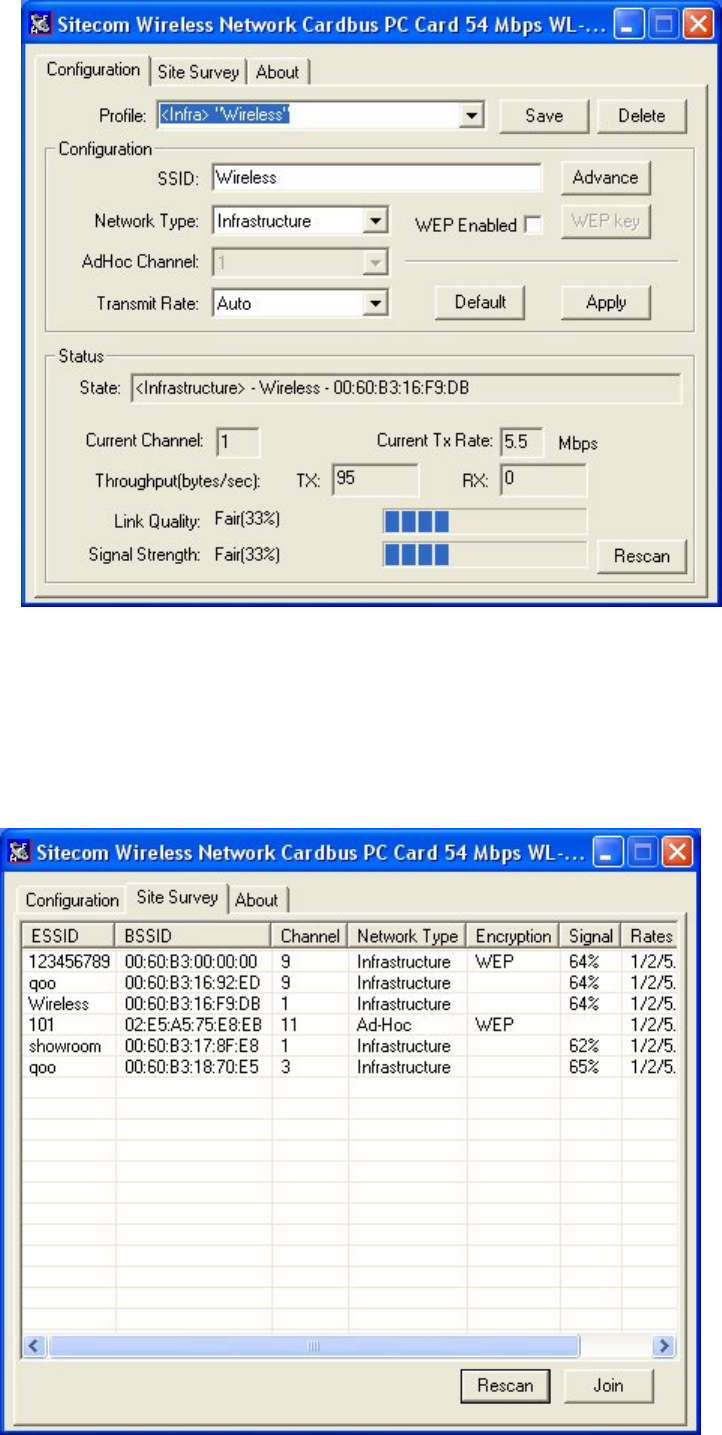Select Site Survey tab in bottom window
This screenshot has width=722, height=1435.
click(x=176, y=897)
